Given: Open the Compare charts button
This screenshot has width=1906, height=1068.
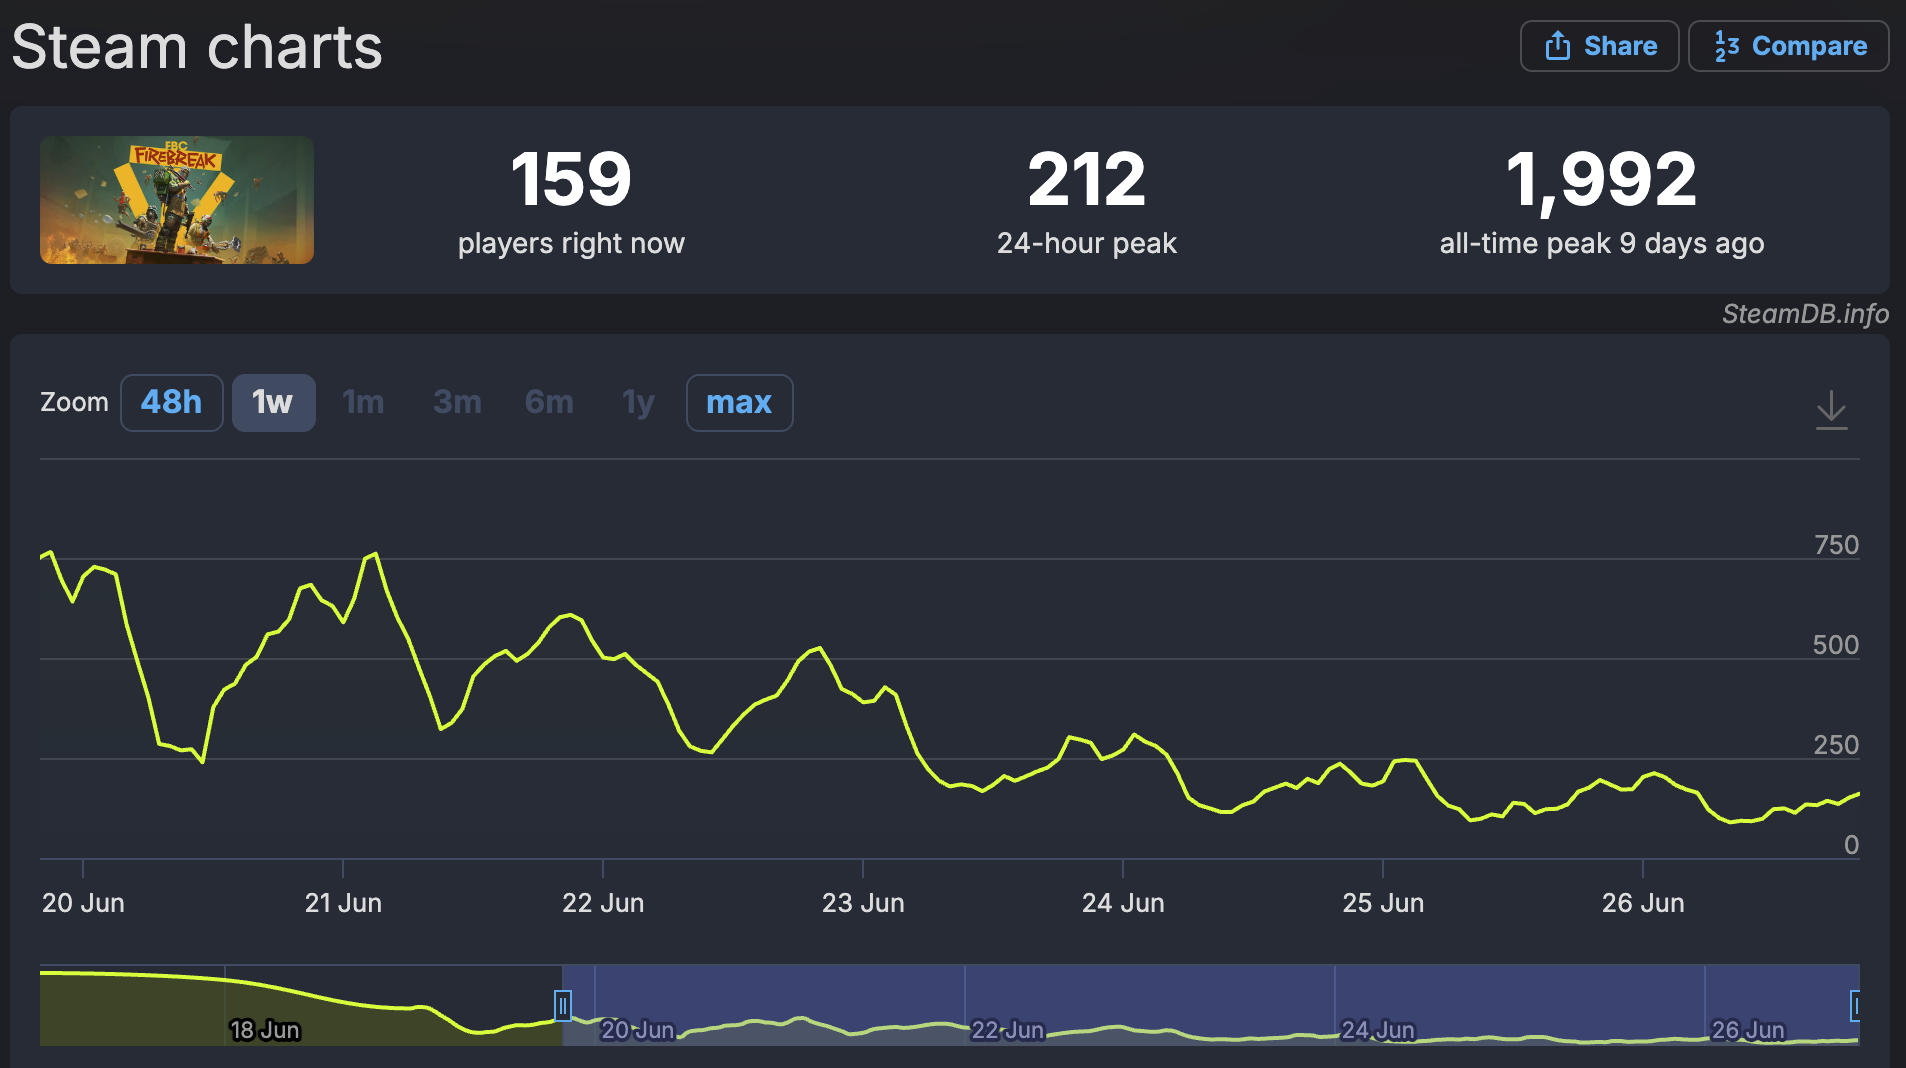Looking at the screenshot, I should pos(1788,46).
